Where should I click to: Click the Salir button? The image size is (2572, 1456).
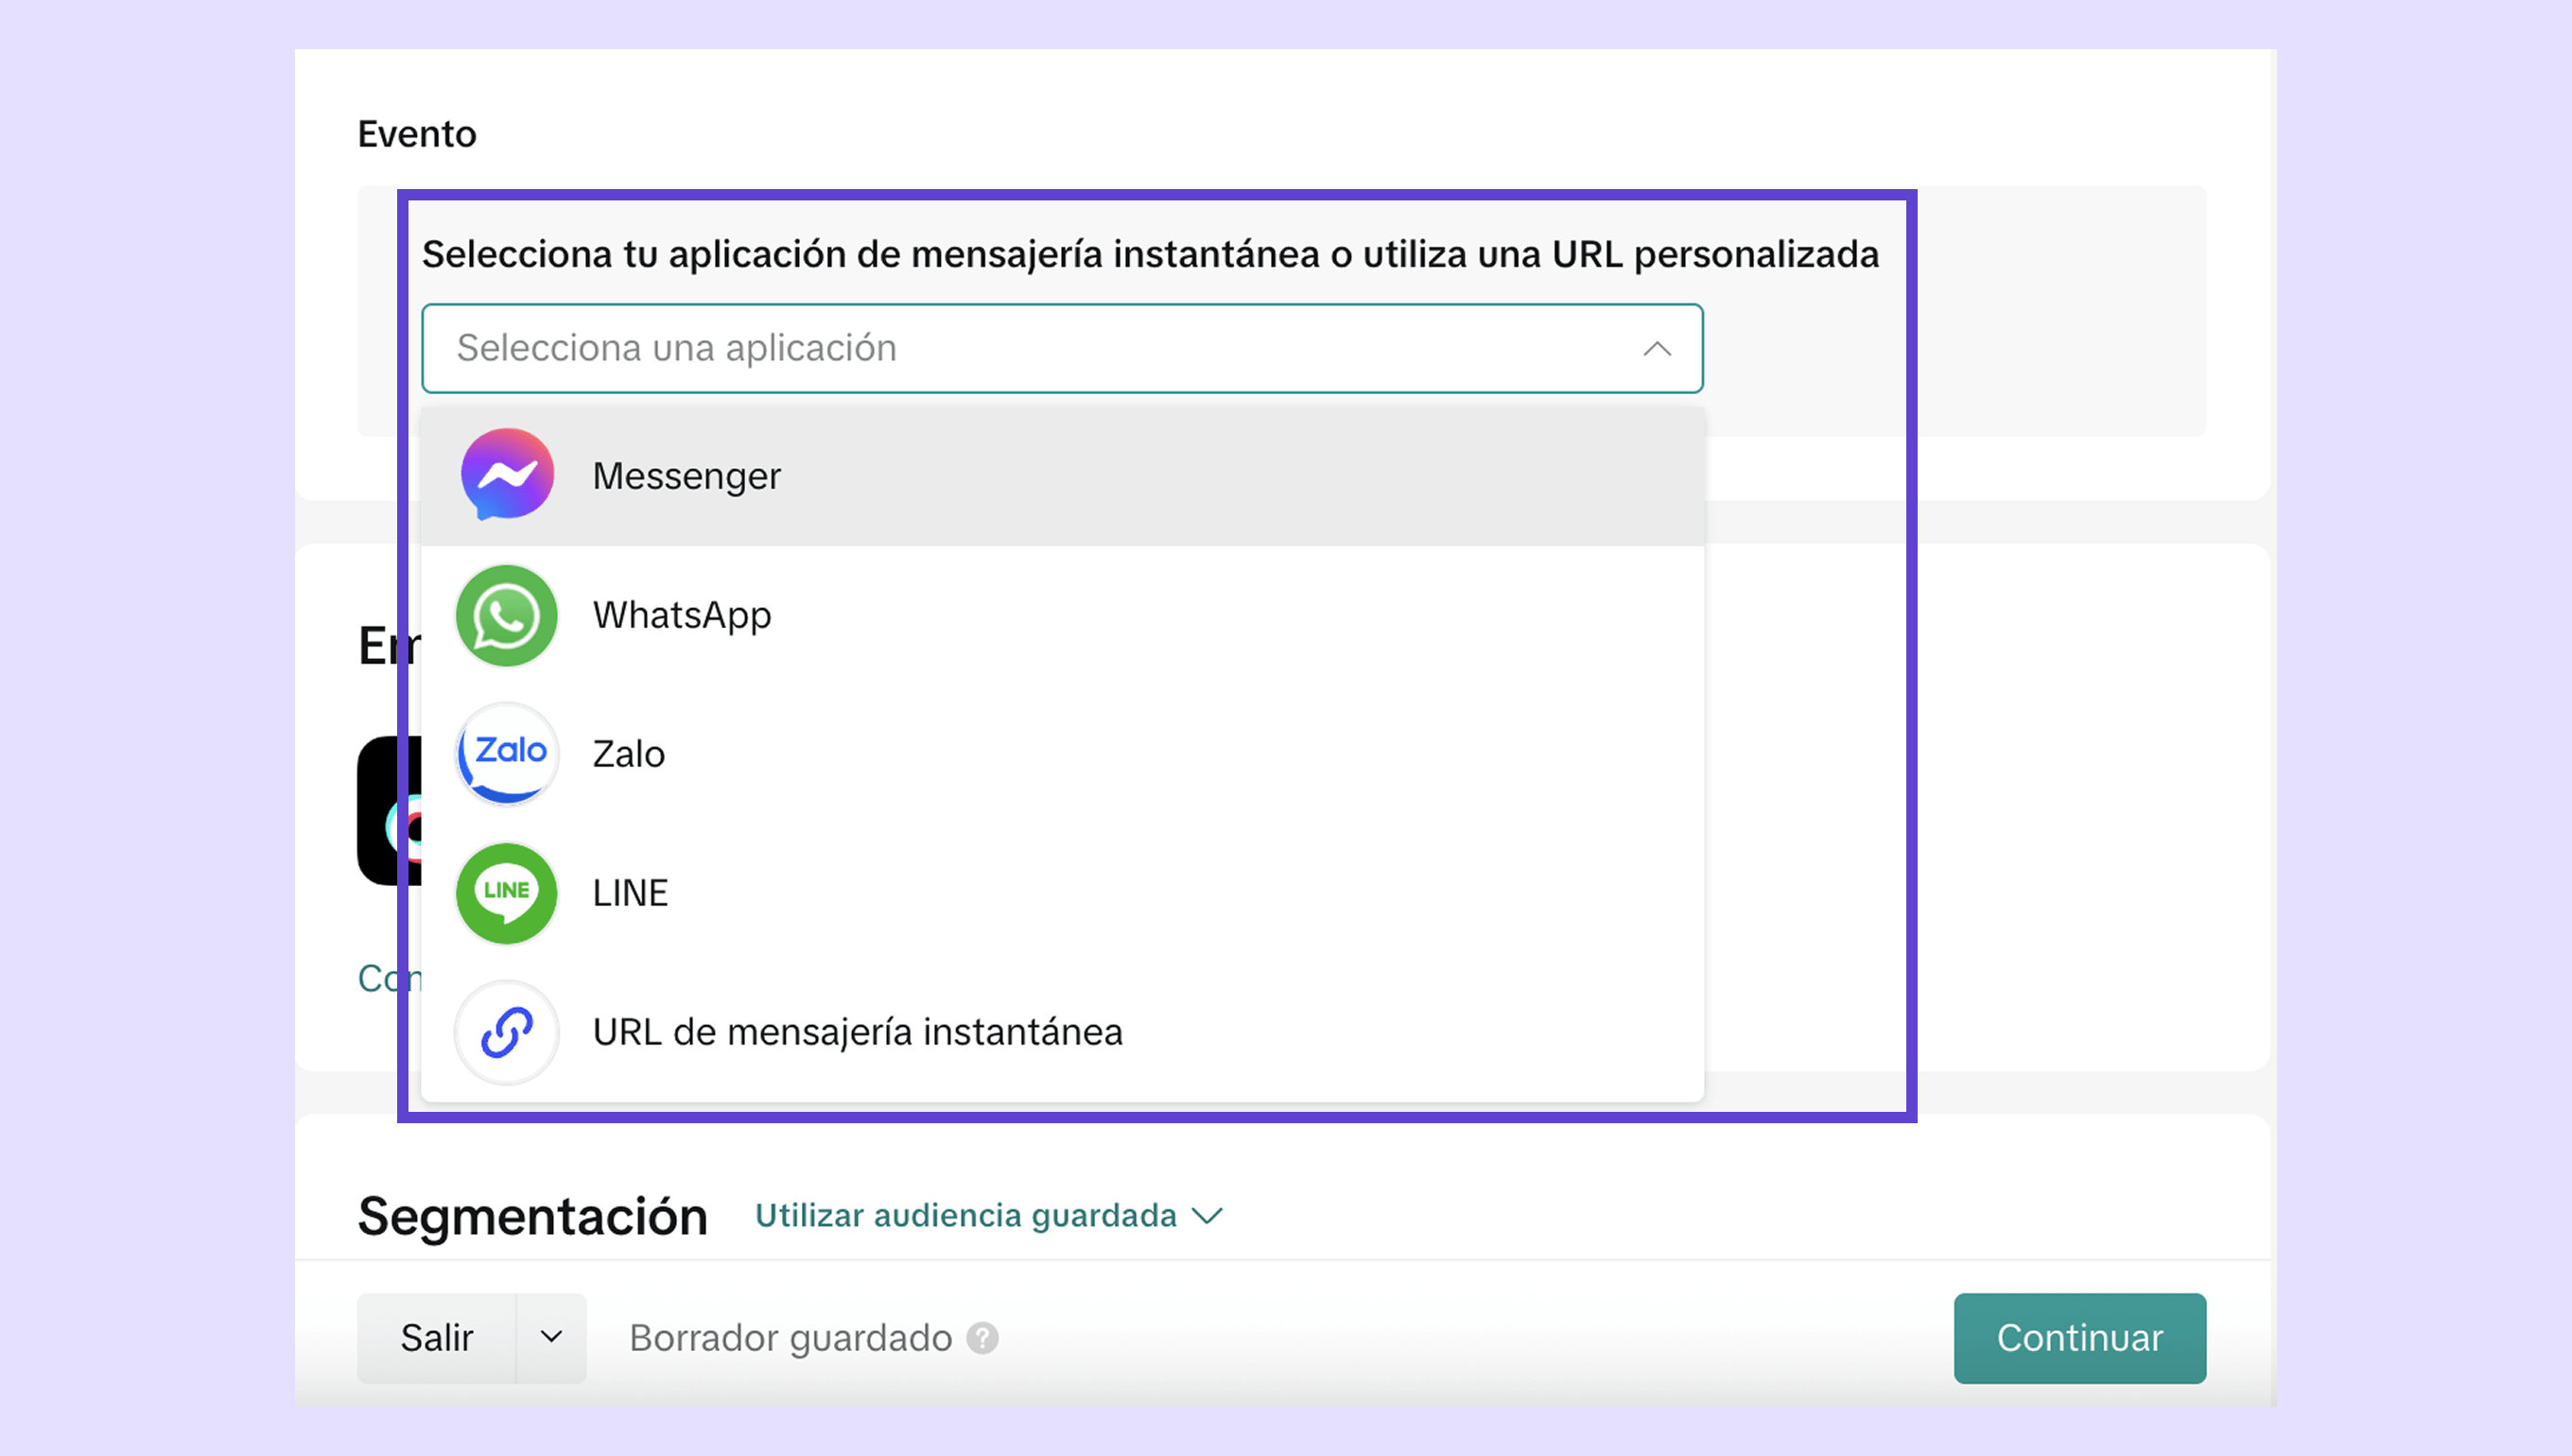tap(437, 1338)
